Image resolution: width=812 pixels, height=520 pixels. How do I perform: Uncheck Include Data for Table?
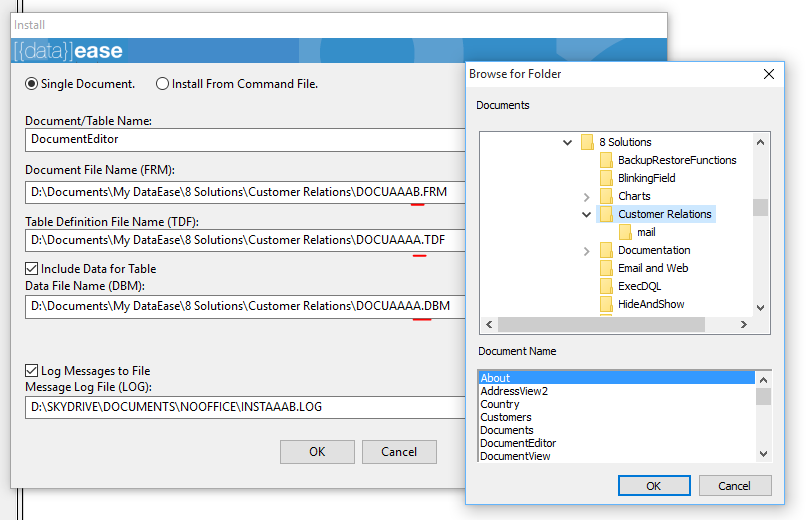coord(32,269)
